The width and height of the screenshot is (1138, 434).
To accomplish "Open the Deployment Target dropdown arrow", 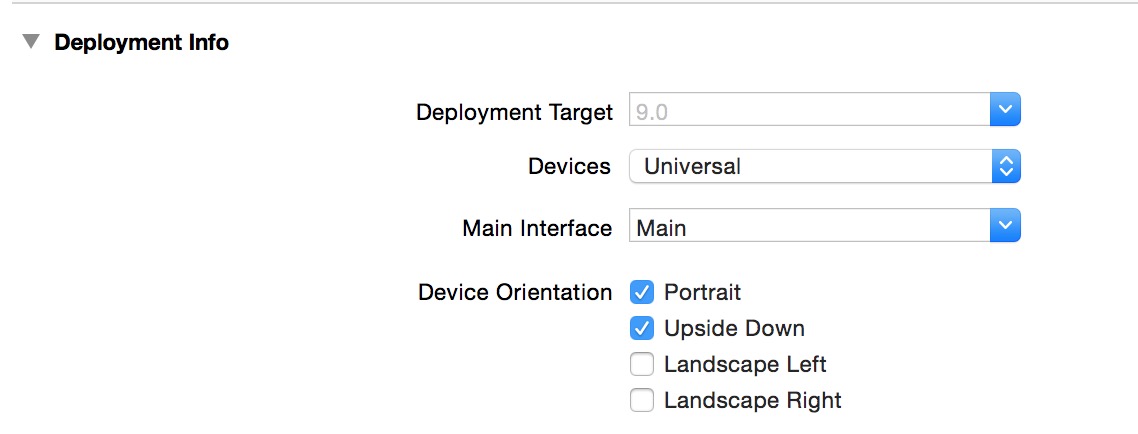I will tap(1004, 111).
